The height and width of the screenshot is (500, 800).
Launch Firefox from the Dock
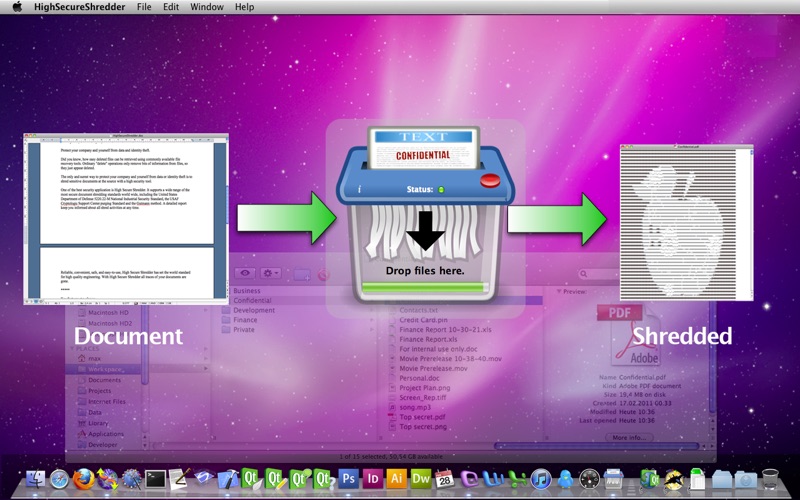click(84, 480)
